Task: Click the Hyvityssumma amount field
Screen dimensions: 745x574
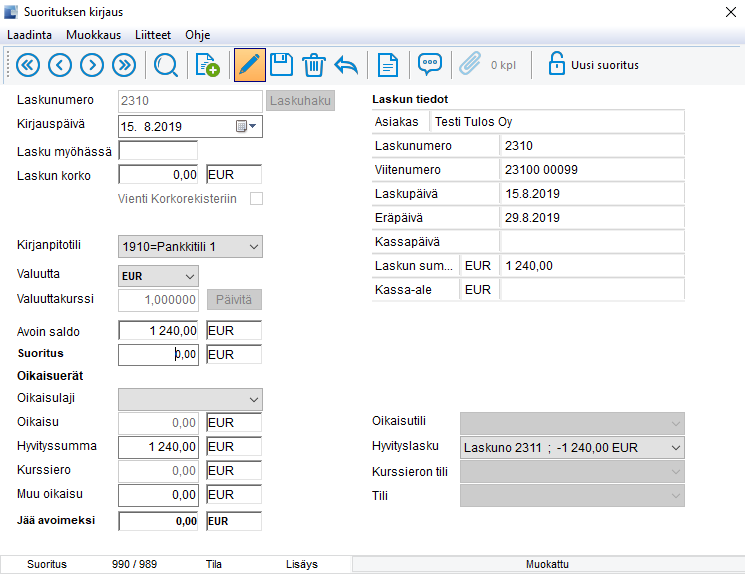Action: (x=158, y=447)
